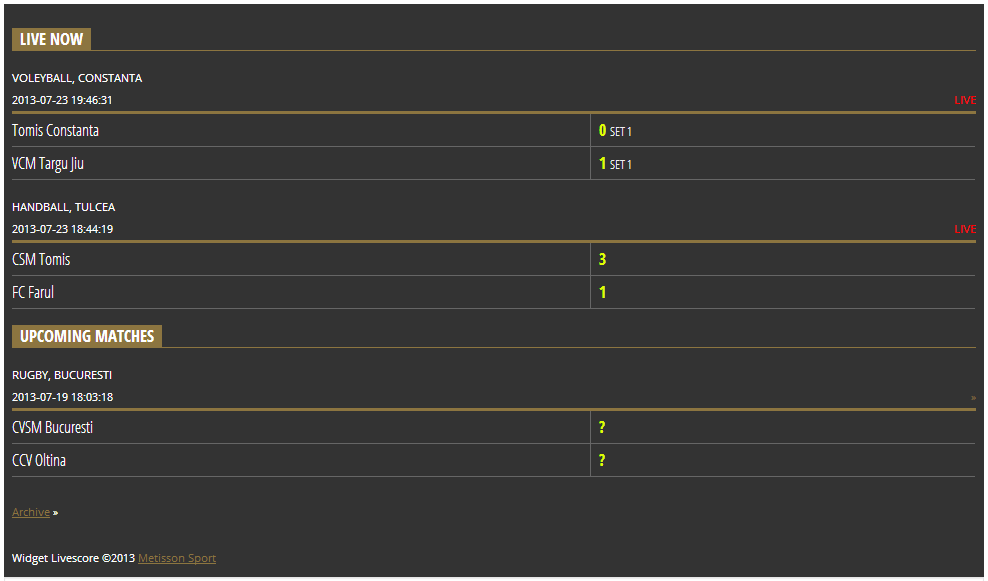Click the Volleyball, Constanta match heading
Image resolution: width=988 pixels, height=581 pixels.
point(77,78)
